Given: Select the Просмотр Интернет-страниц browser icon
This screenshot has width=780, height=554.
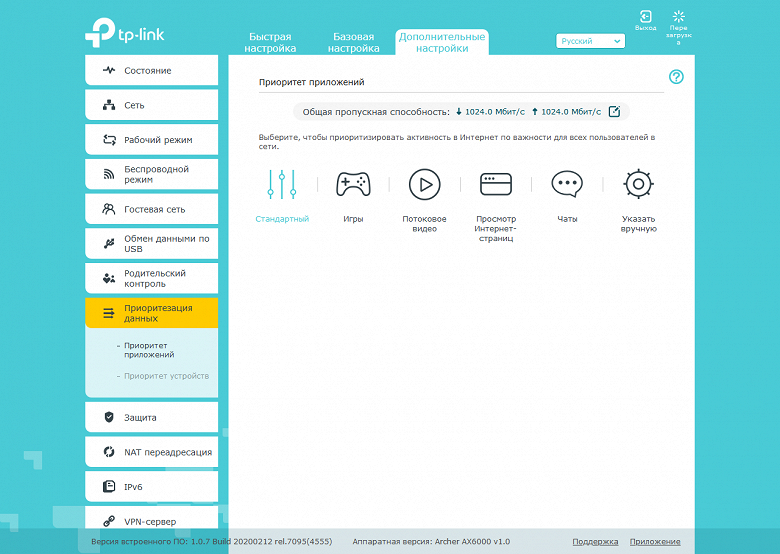Looking at the screenshot, I should tap(496, 185).
